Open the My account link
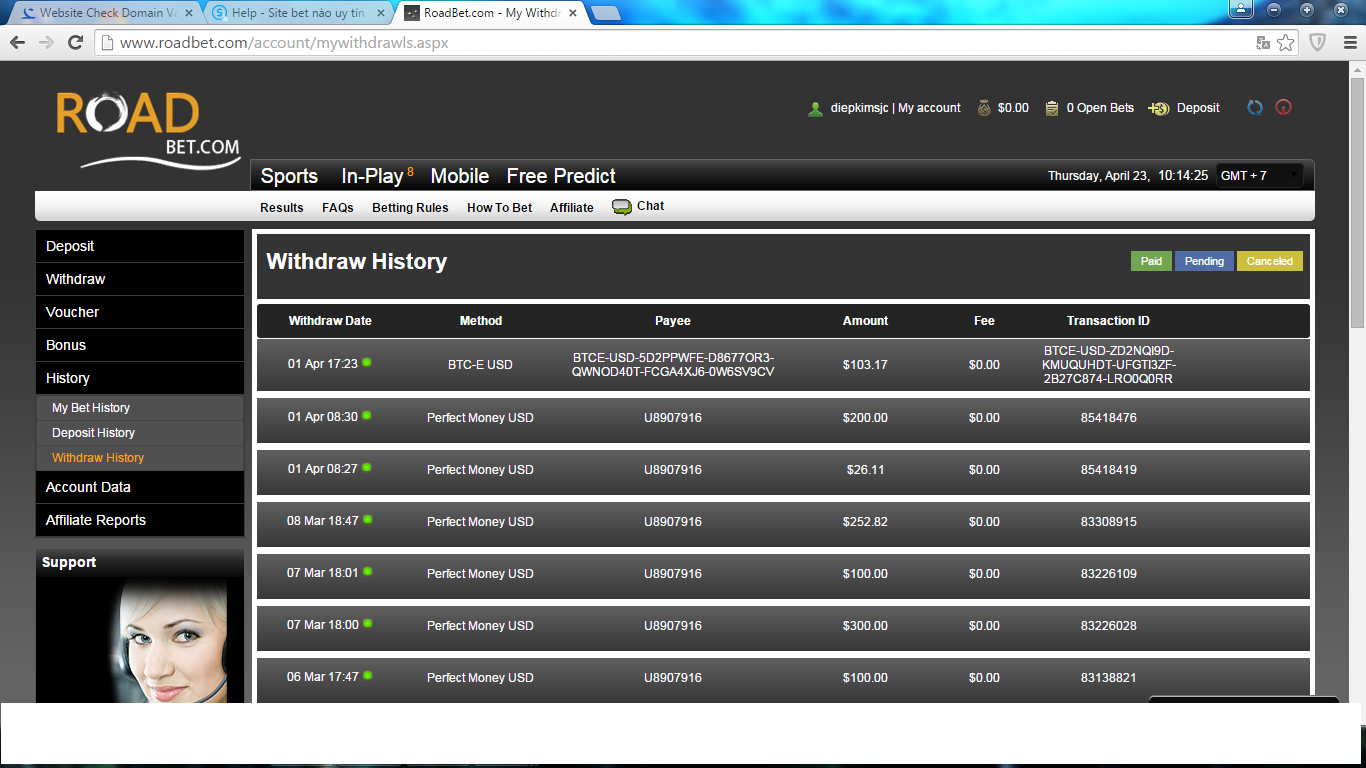 (929, 108)
